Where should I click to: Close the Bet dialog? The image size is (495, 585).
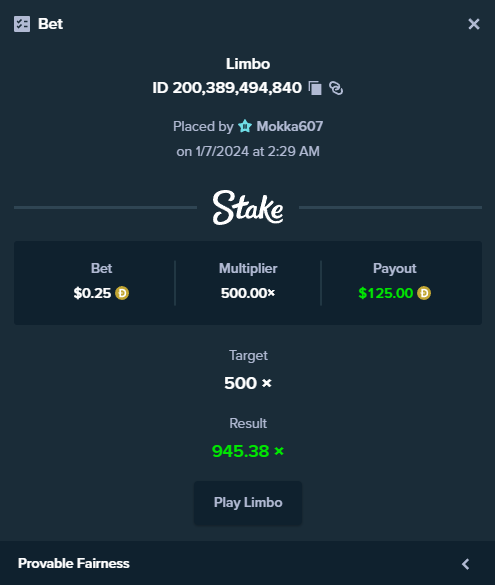(474, 24)
